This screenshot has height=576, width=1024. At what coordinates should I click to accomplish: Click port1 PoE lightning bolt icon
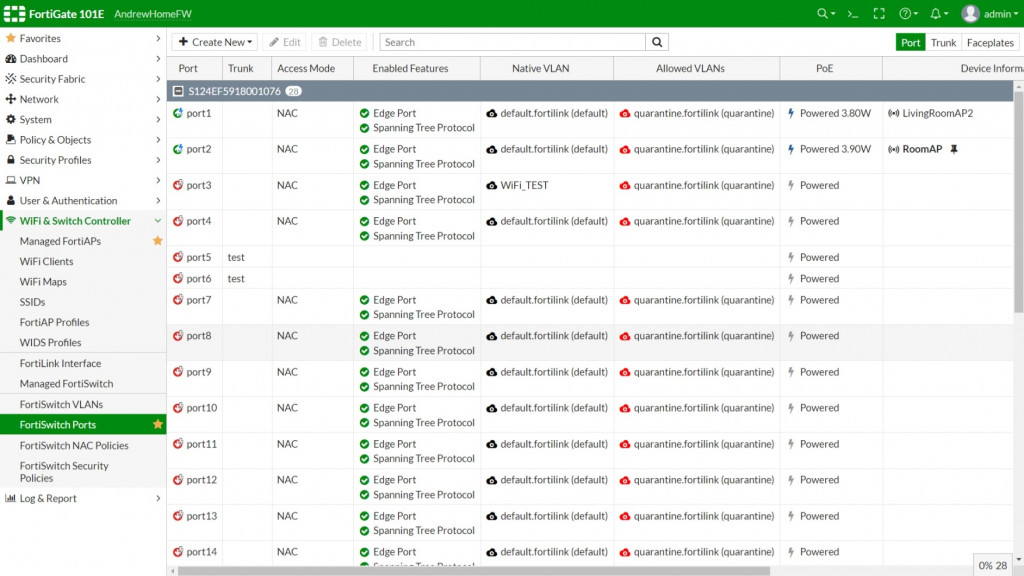tap(791, 113)
